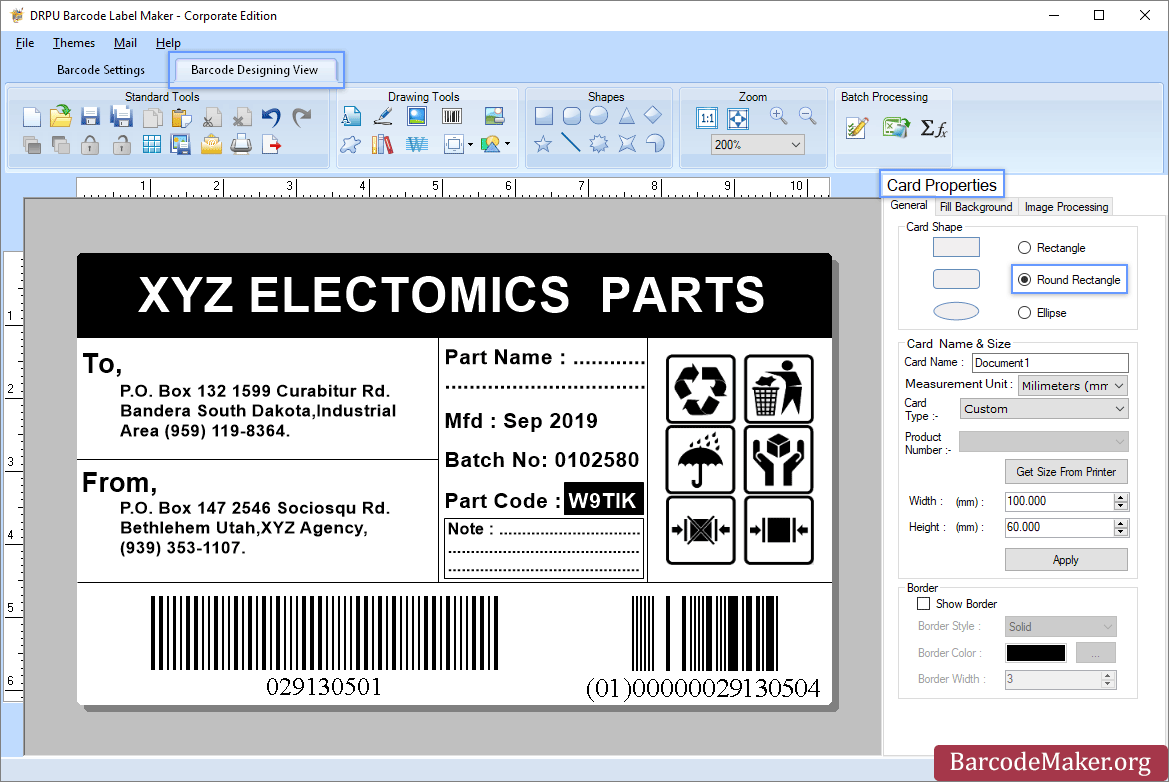Apply the card size settings

pyautogui.click(x=1066, y=560)
